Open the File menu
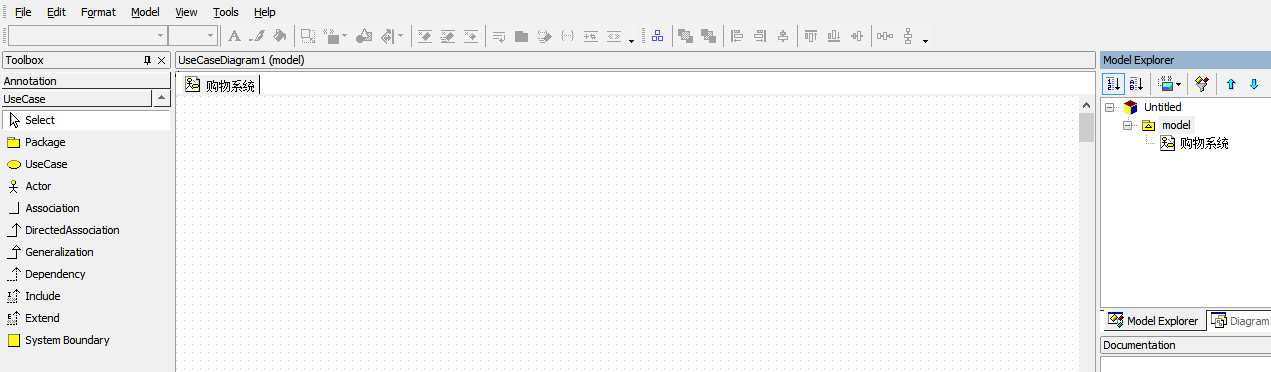 [23, 12]
